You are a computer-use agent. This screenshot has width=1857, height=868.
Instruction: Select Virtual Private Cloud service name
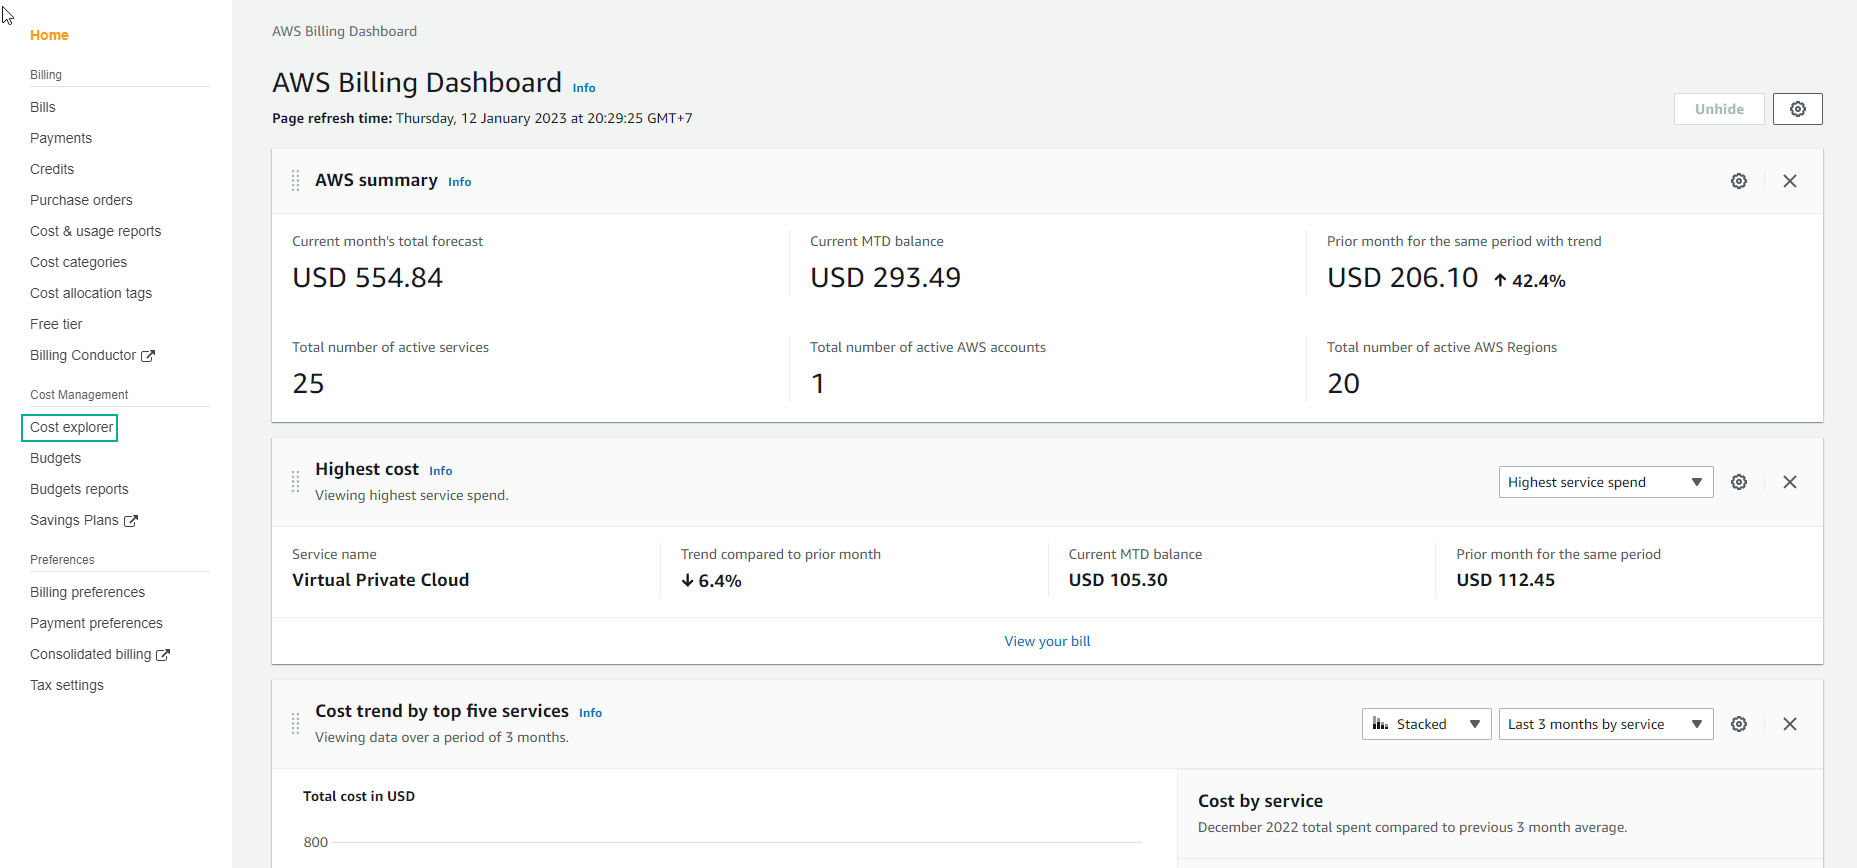380,580
